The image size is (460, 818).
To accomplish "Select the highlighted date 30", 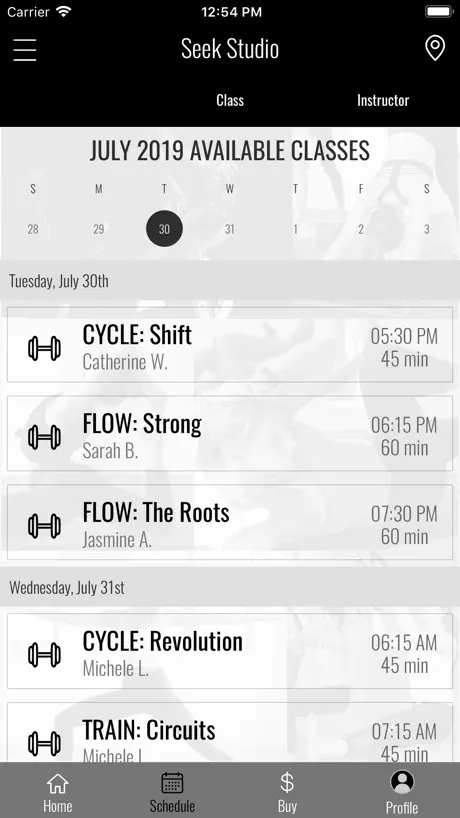I will [164, 228].
